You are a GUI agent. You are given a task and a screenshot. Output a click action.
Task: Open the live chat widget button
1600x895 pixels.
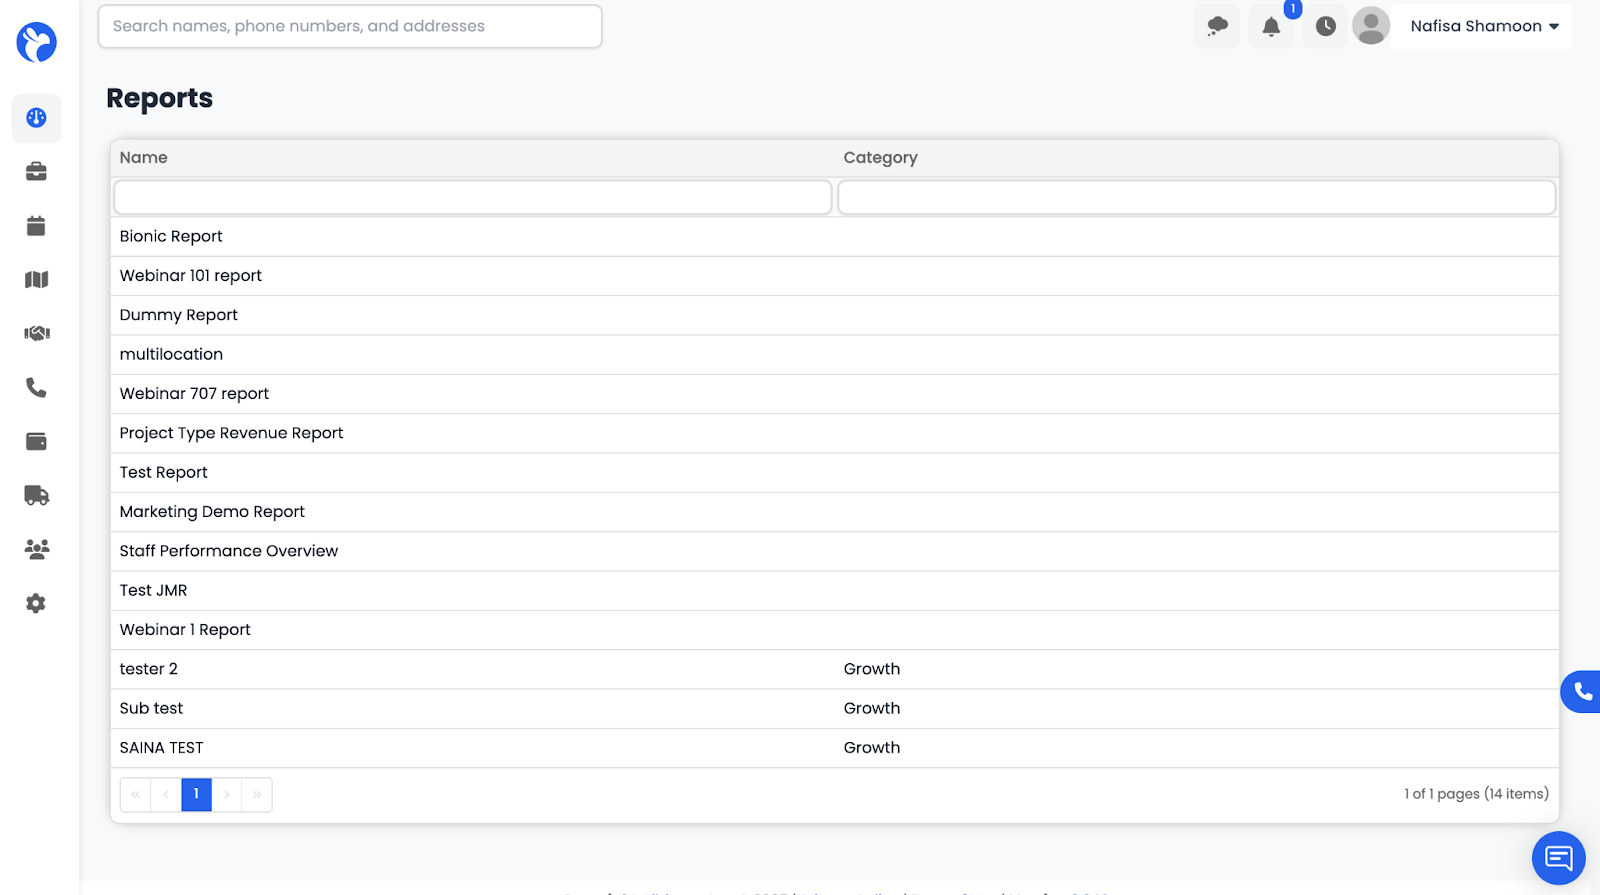point(1558,858)
